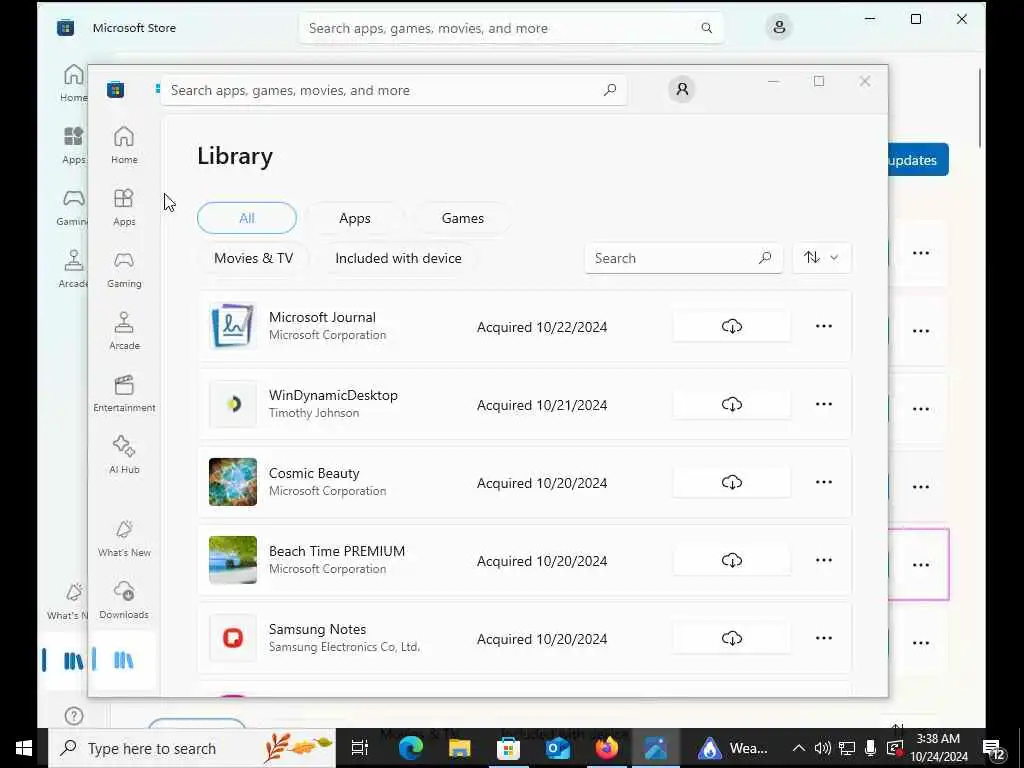Image resolution: width=1024 pixels, height=768 pixels.
Task: Click search magnifier in front Store search bar
Action: [610, 90]
